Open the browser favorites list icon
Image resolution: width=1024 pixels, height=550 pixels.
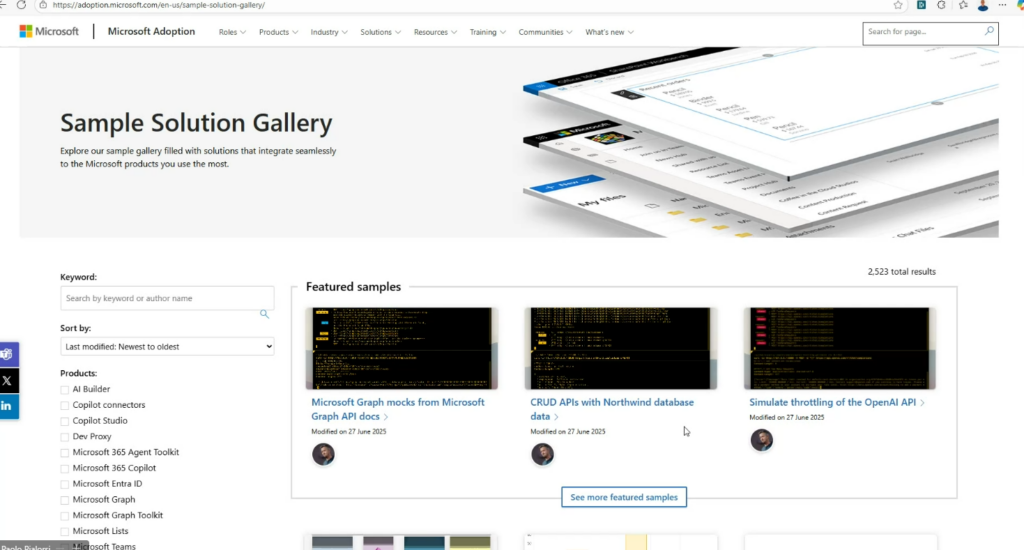pos(963,5)
